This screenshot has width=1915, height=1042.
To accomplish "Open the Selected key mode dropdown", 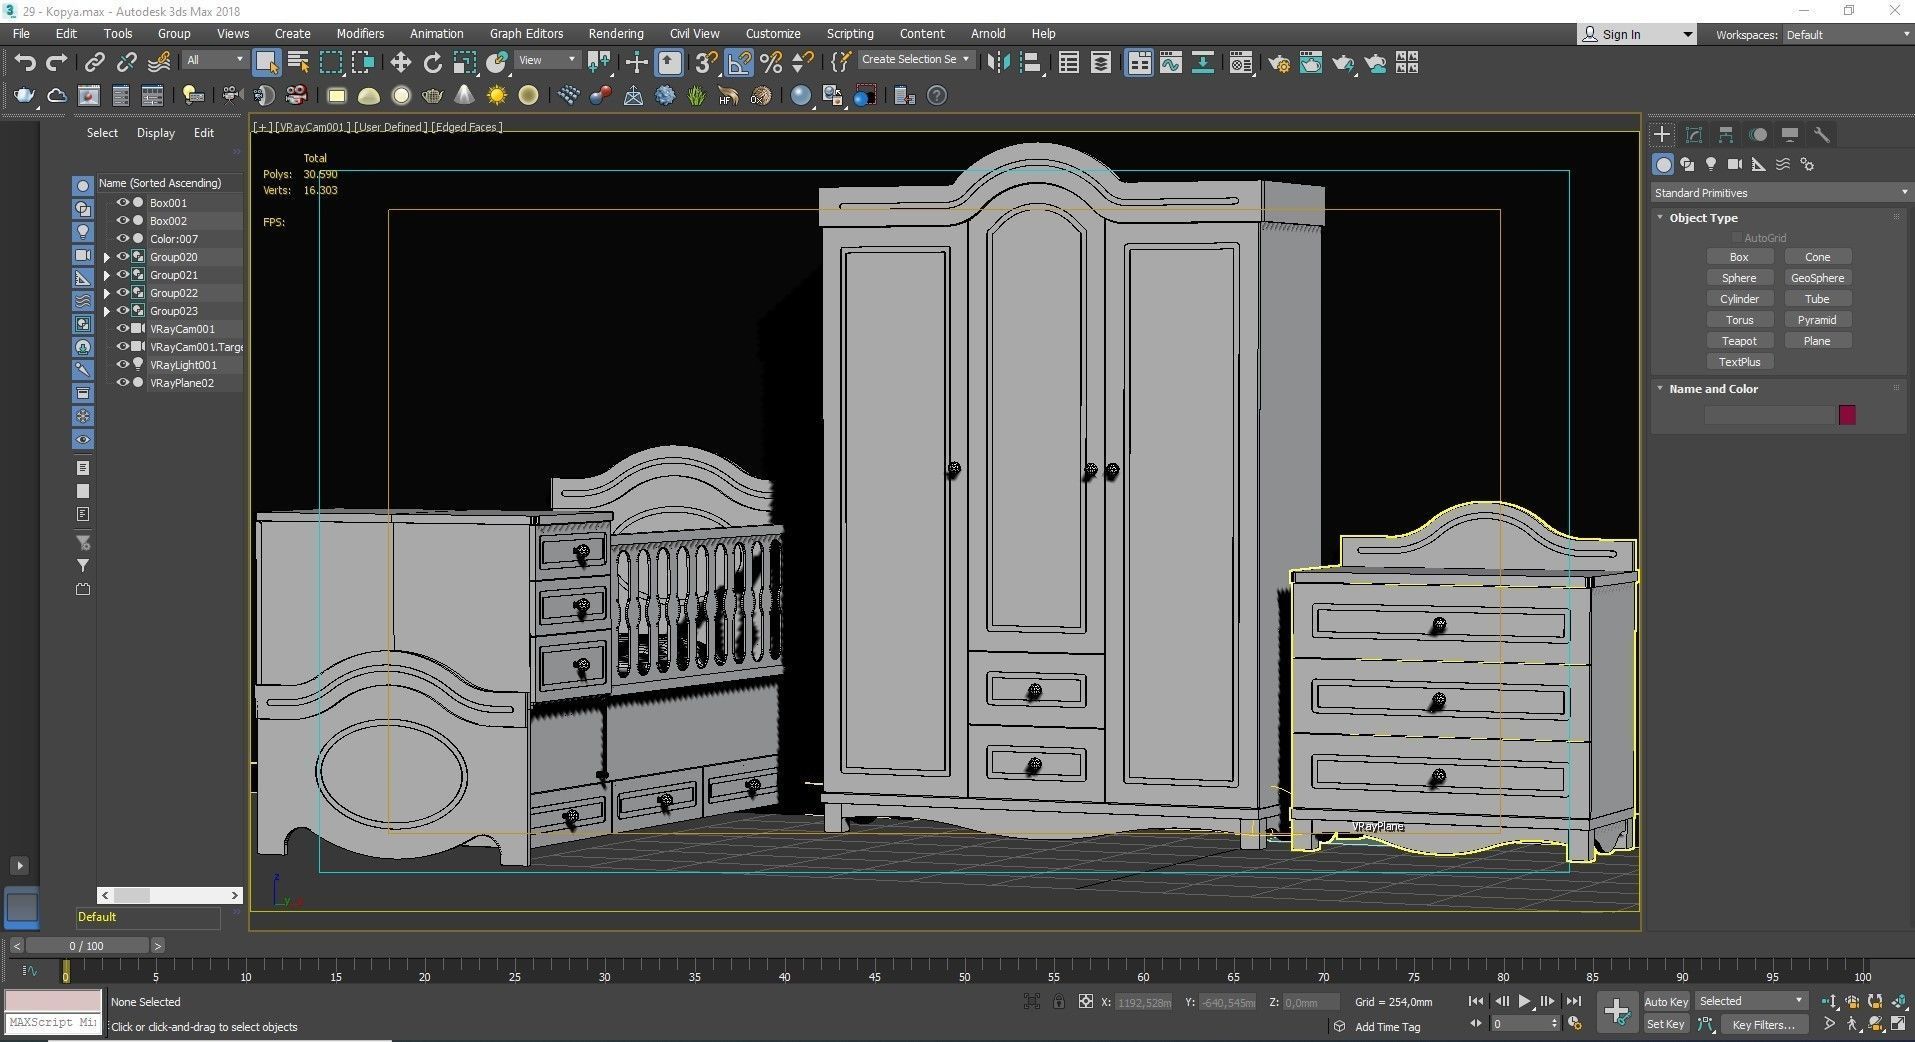I will [1751, 1000].
